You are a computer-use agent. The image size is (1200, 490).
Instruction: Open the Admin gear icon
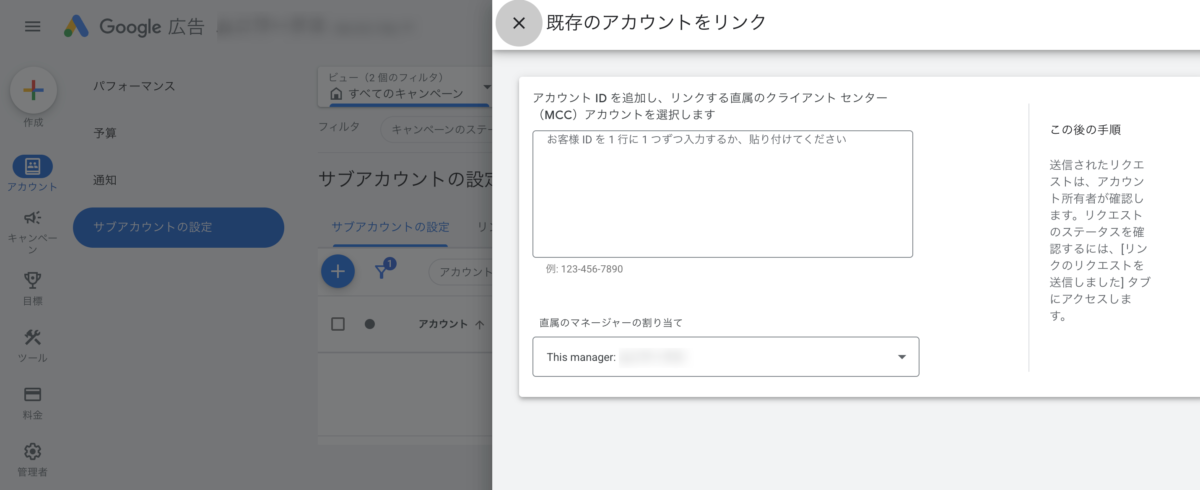coord(32,451)
